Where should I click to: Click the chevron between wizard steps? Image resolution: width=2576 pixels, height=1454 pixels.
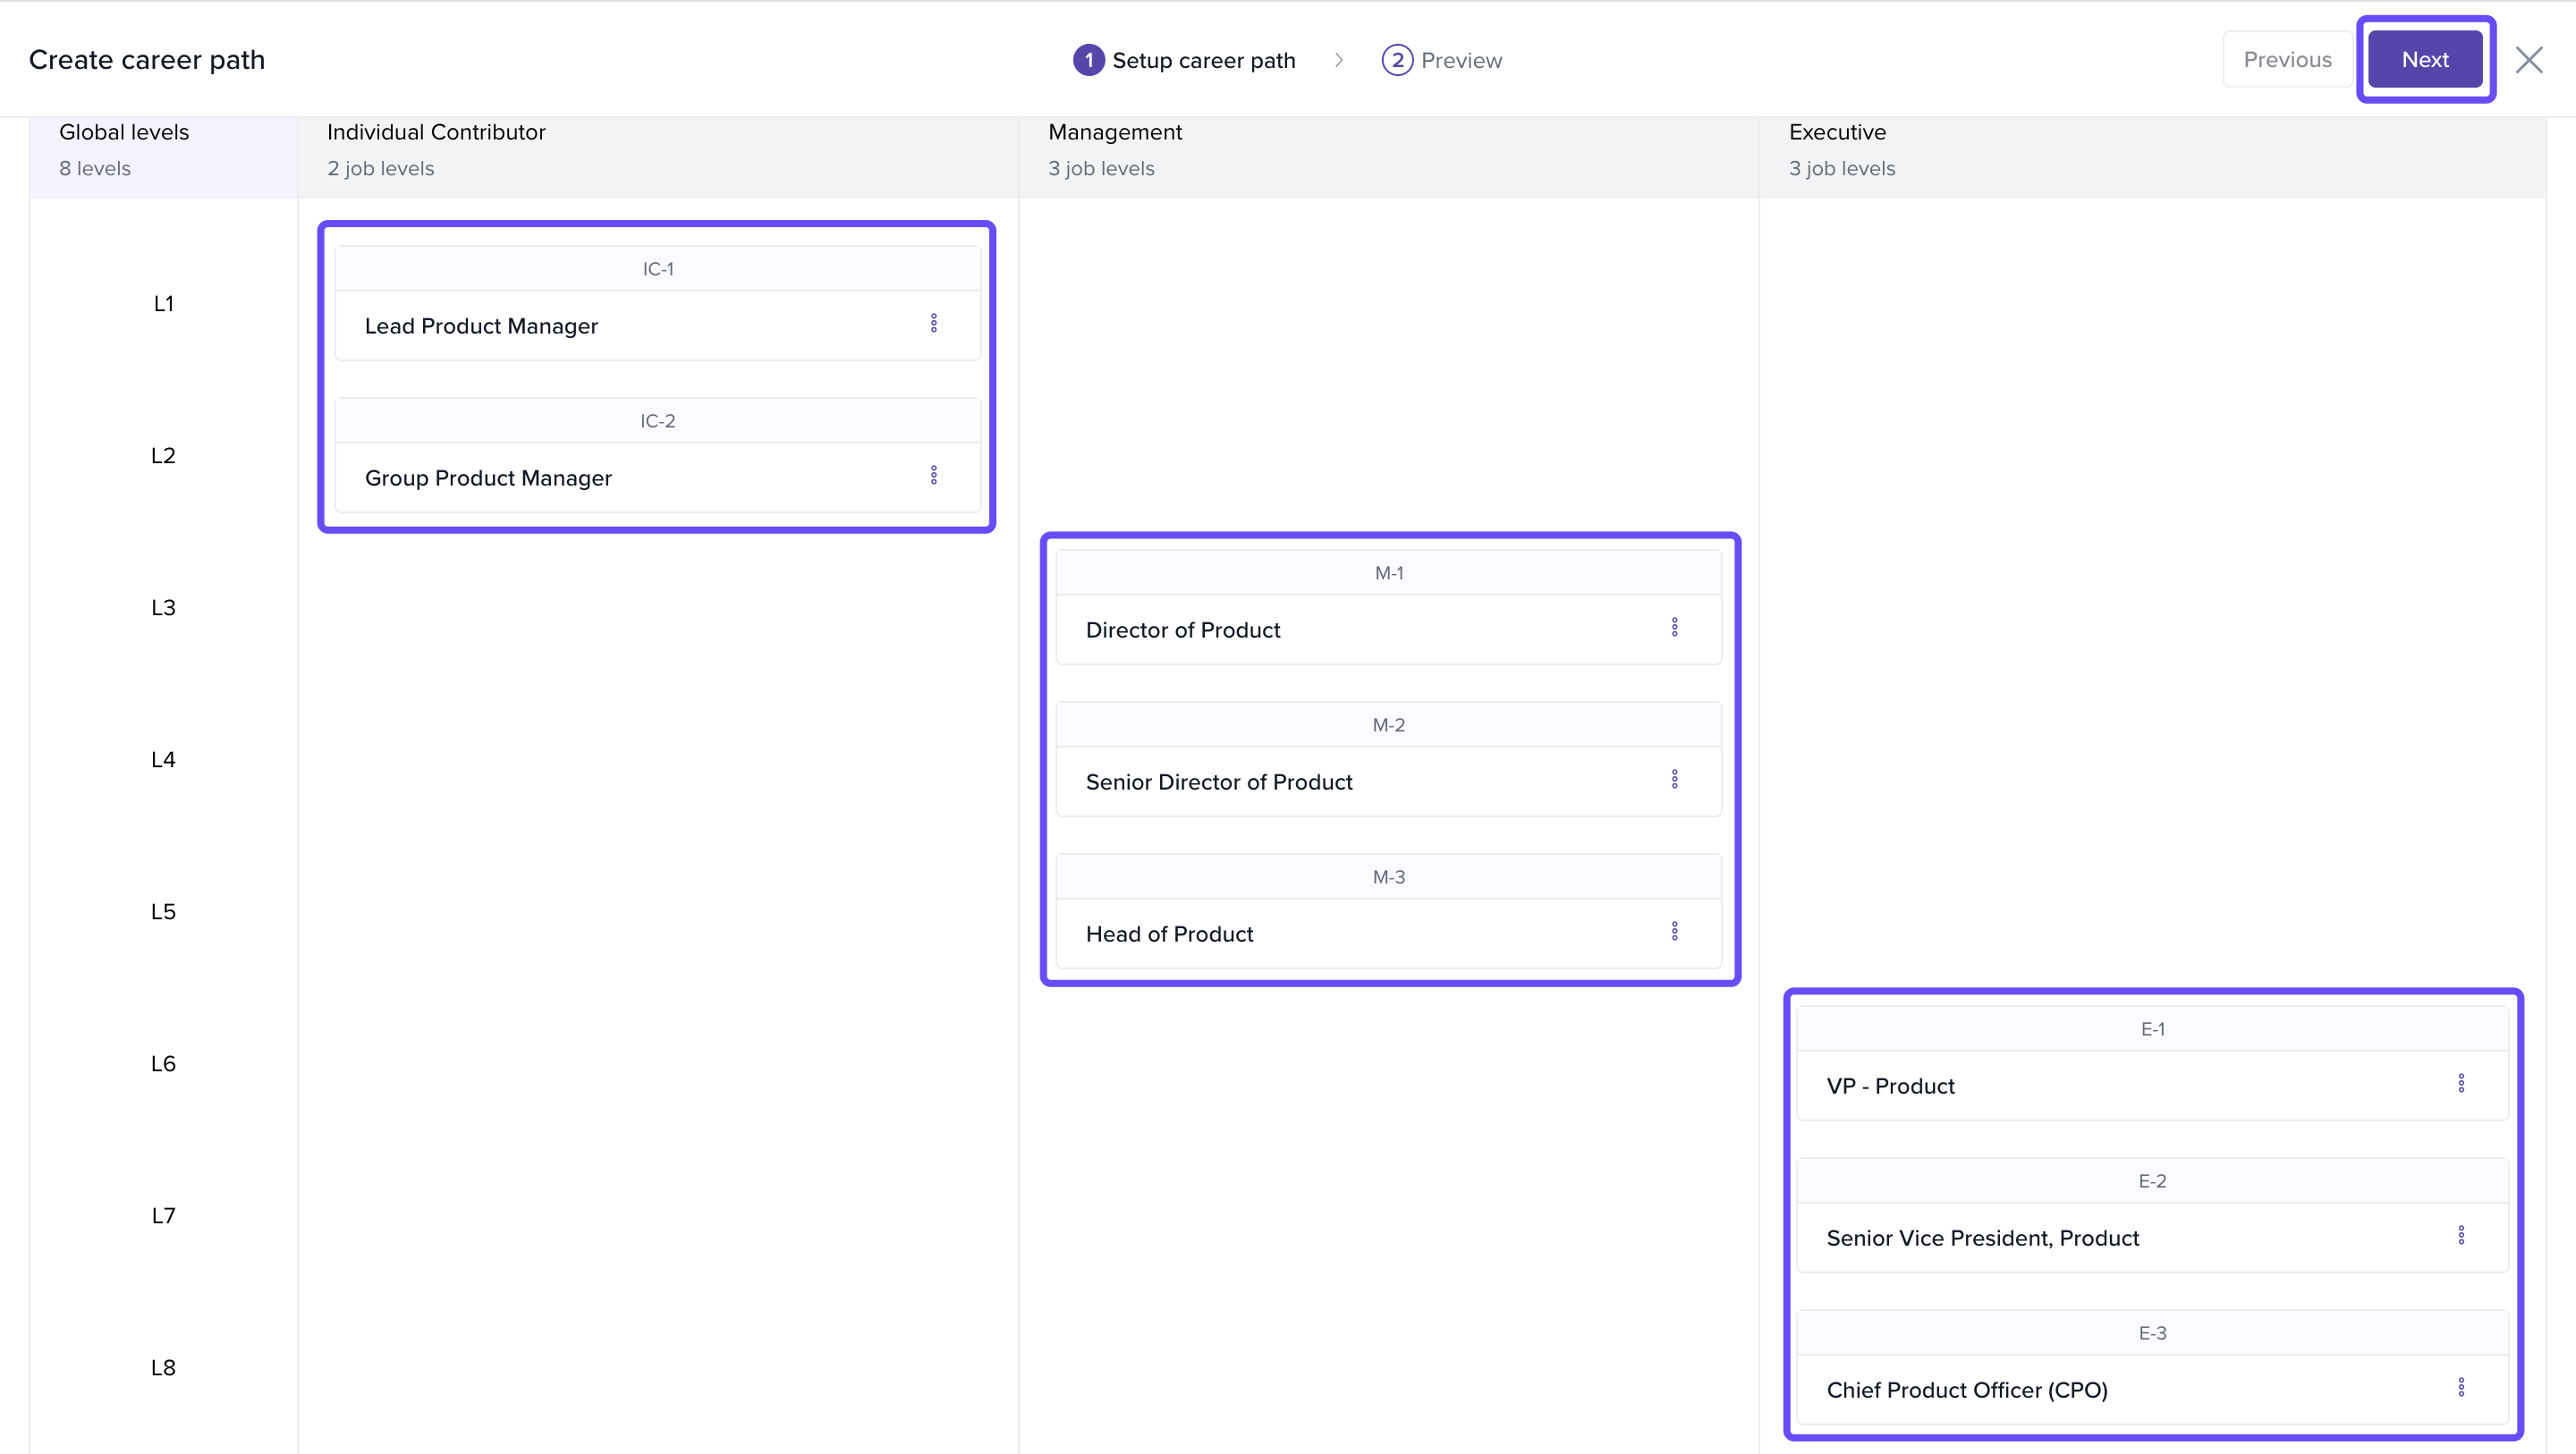pyautogui.click(x=1339, y=60)
